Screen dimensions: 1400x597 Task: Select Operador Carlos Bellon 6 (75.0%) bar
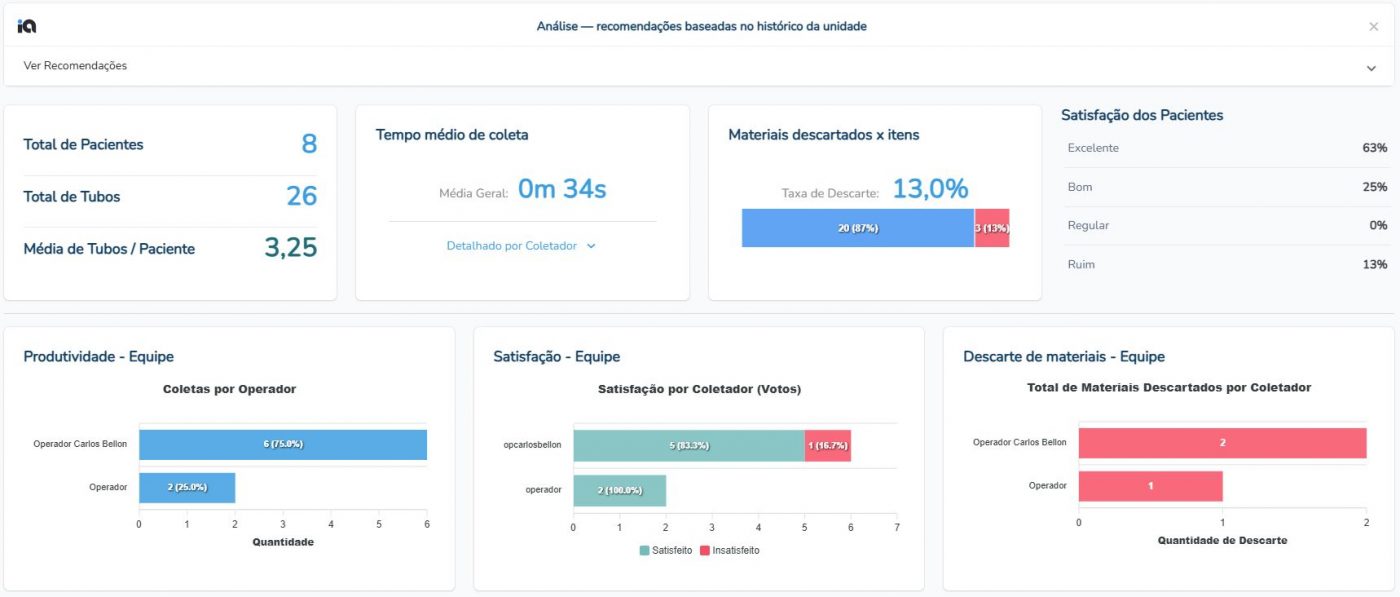click(283, 444)
